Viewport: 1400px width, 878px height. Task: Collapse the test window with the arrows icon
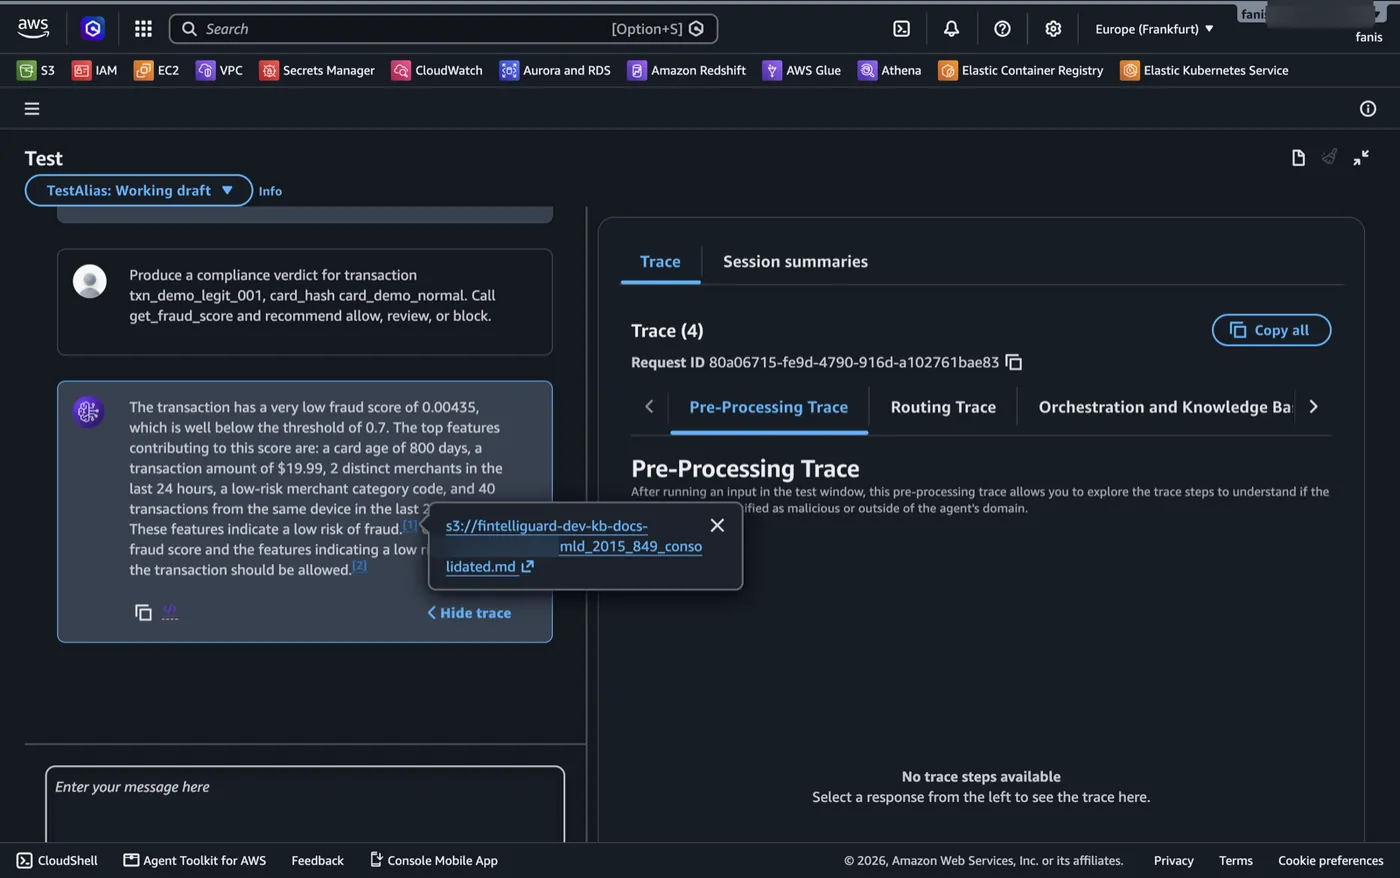click(1361, 158)
